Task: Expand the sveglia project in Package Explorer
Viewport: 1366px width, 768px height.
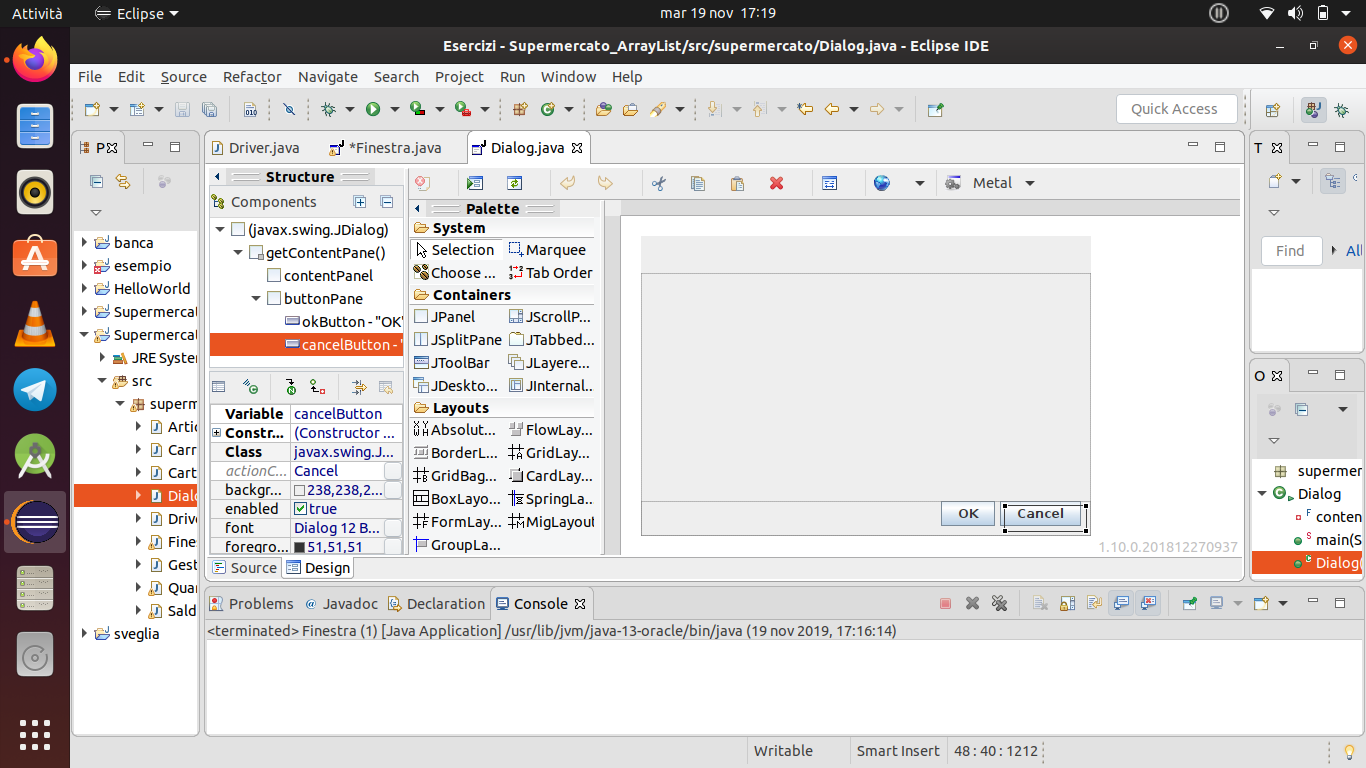Action: (85, 634)
